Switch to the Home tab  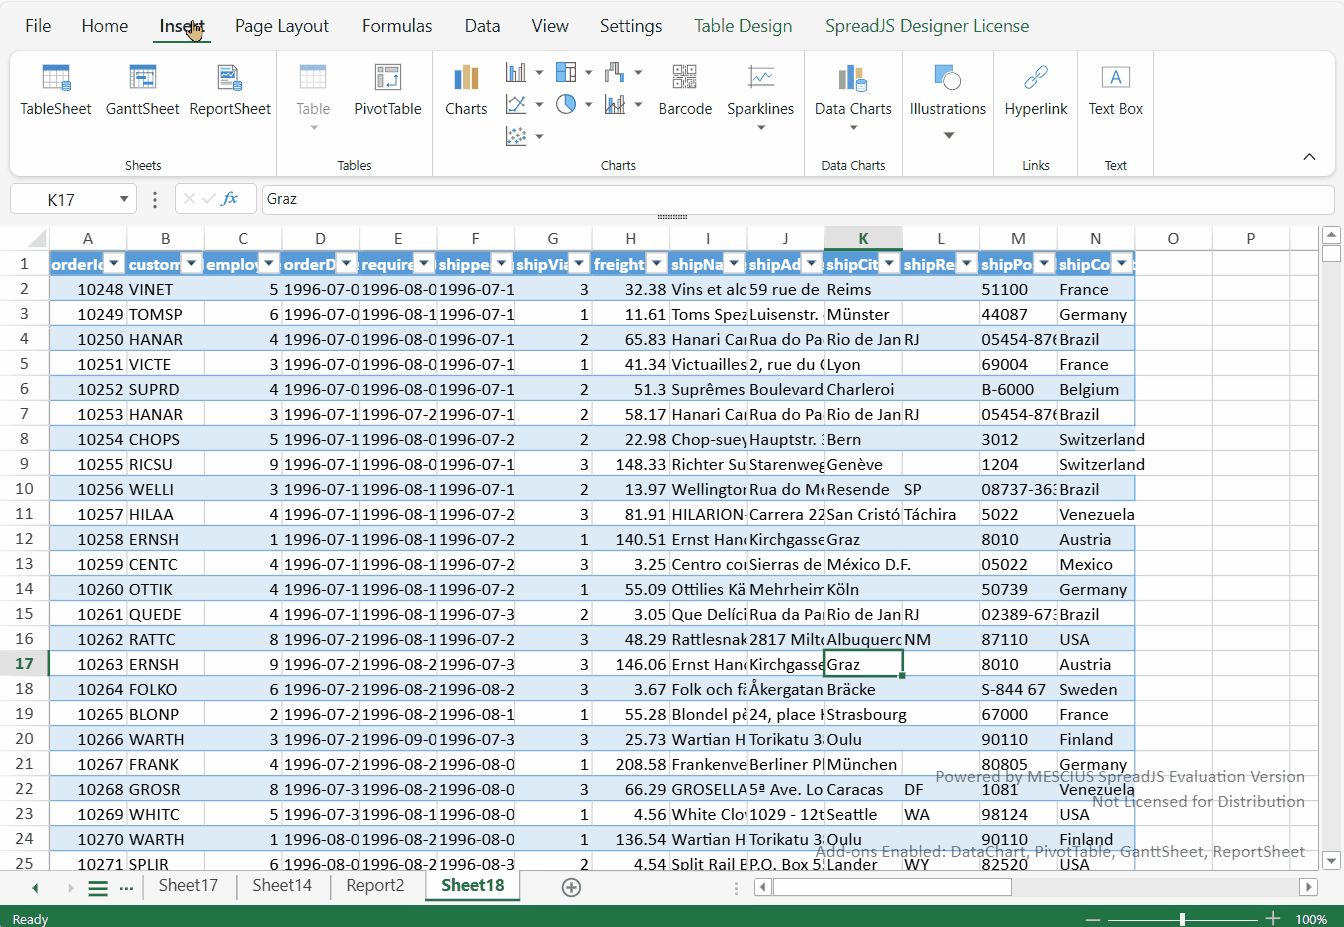coord(105,26)
